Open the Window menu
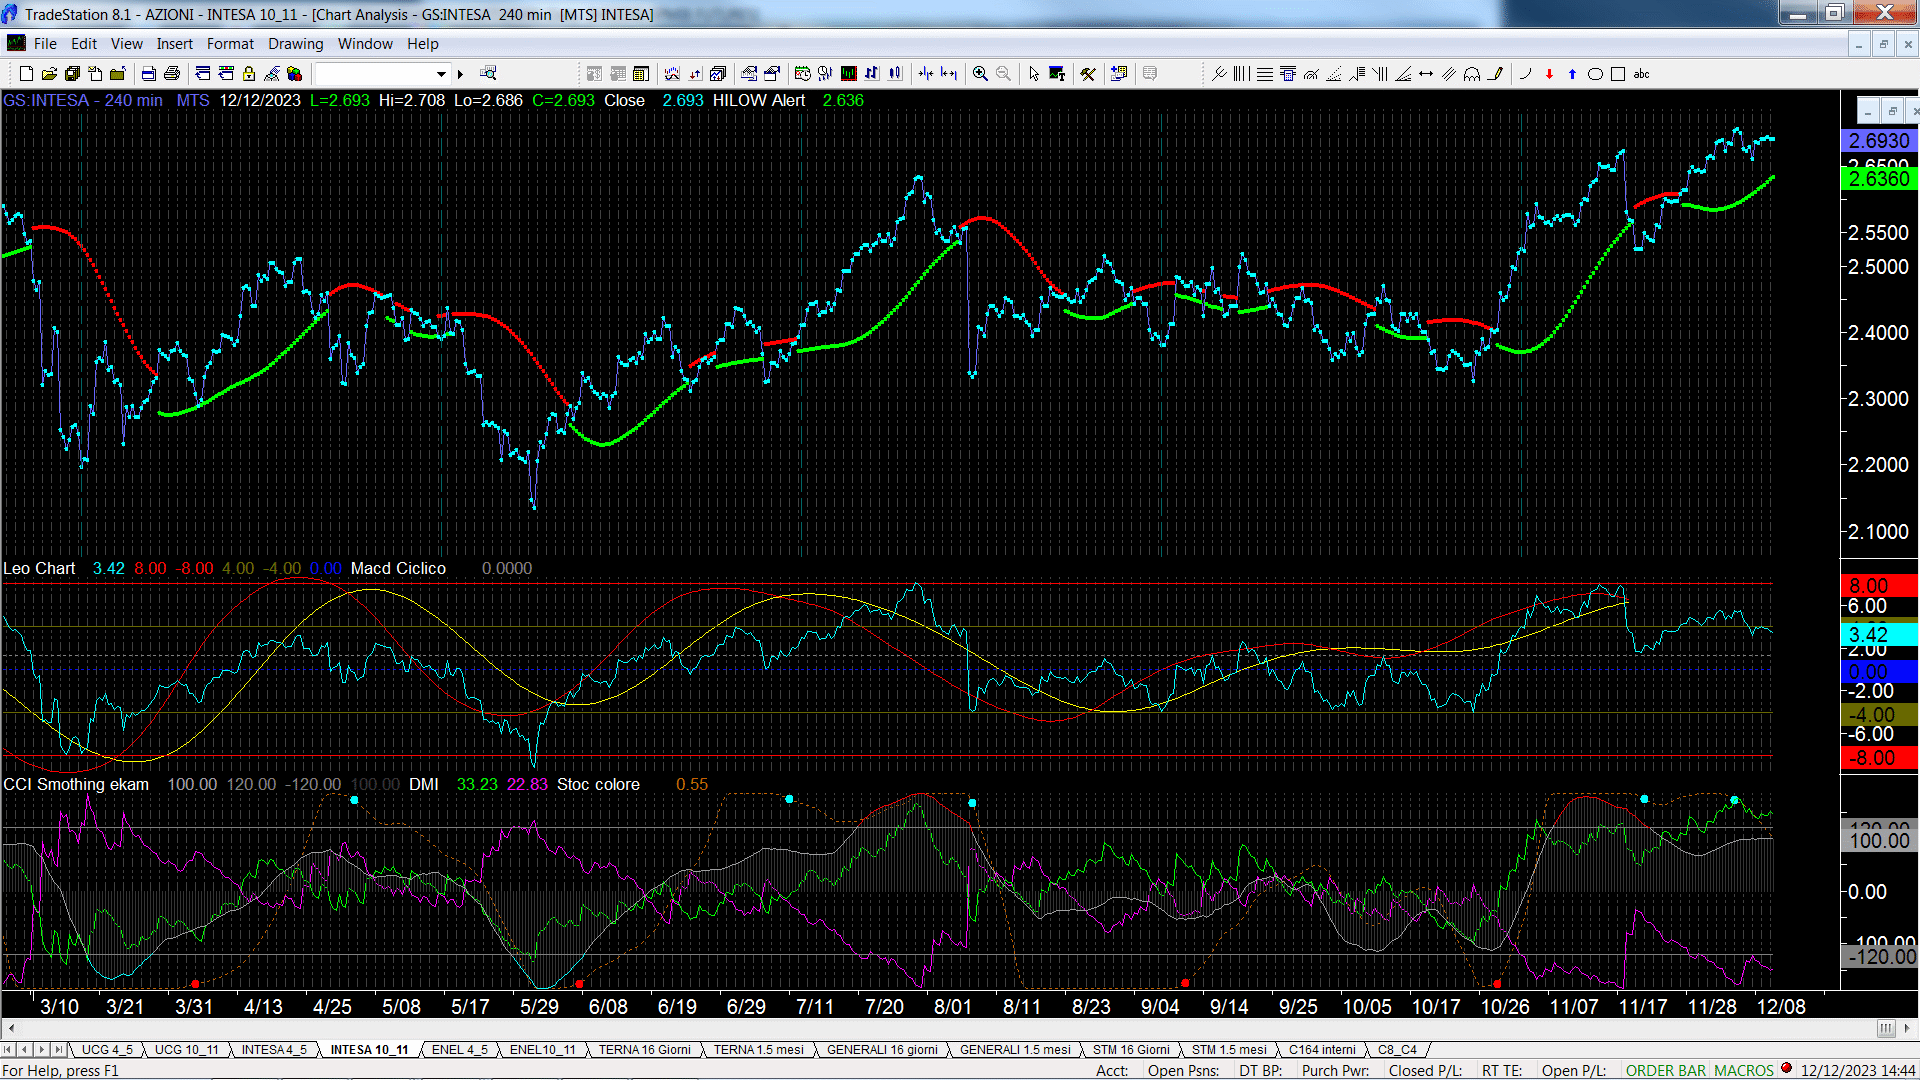This screenshot has width=1920, height=1080. [x=365, y=44]
